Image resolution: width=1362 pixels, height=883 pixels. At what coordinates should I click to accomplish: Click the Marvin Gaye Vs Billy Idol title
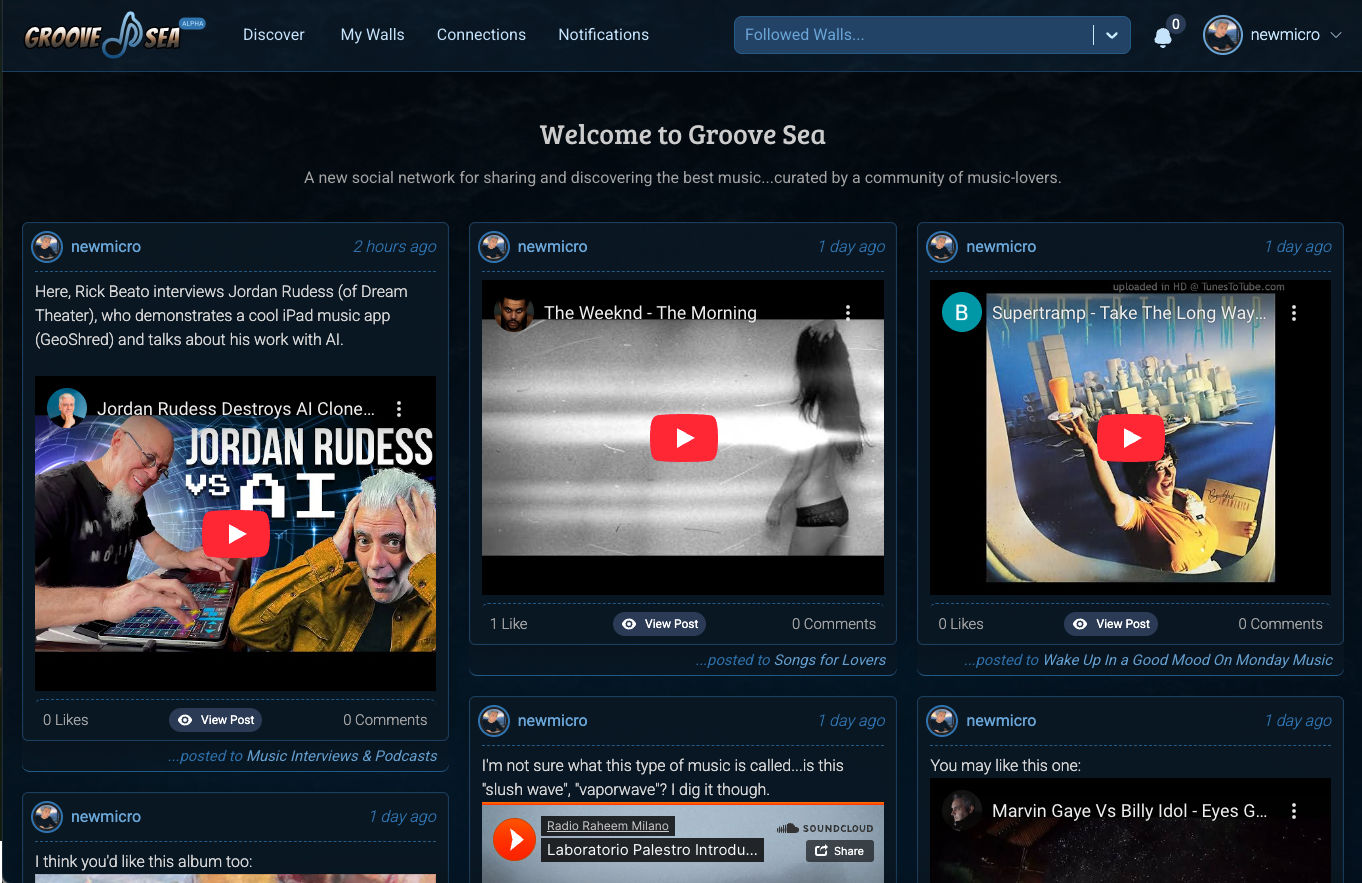(x=1129, y=811)
